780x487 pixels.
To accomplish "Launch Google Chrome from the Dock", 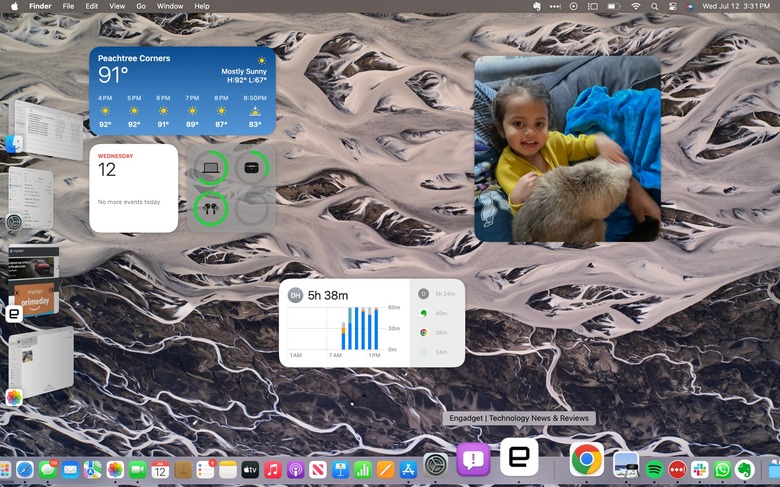I will coord(586,459).
